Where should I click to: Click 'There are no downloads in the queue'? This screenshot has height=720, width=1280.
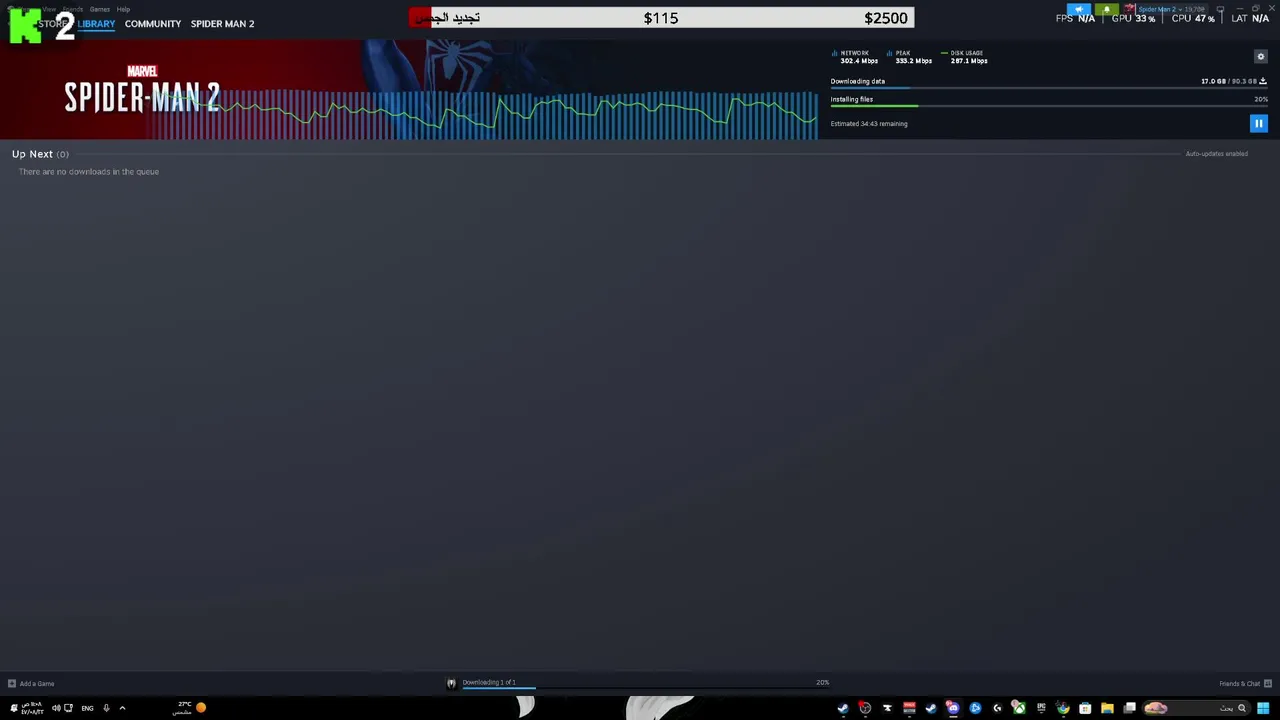[x=88, y=172]
